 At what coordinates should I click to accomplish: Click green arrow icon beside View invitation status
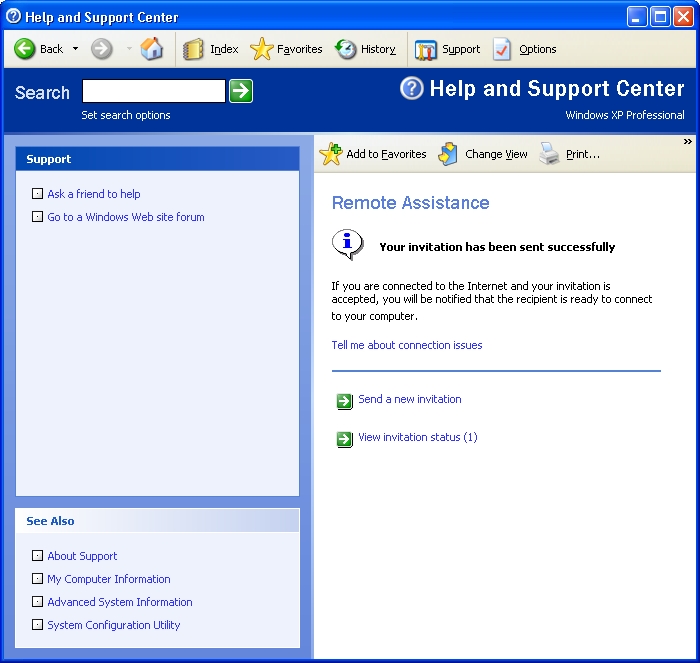tap(345, 439)
